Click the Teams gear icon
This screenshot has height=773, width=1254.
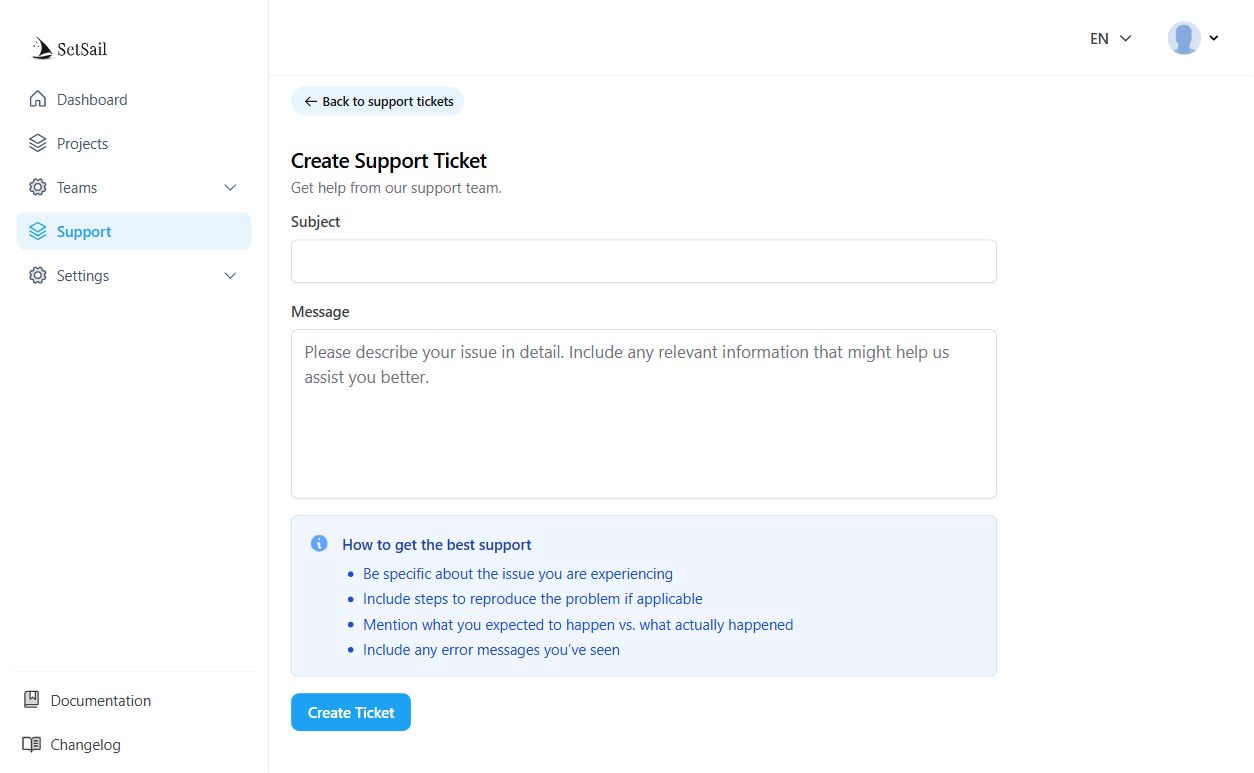(x=38, y=188)
